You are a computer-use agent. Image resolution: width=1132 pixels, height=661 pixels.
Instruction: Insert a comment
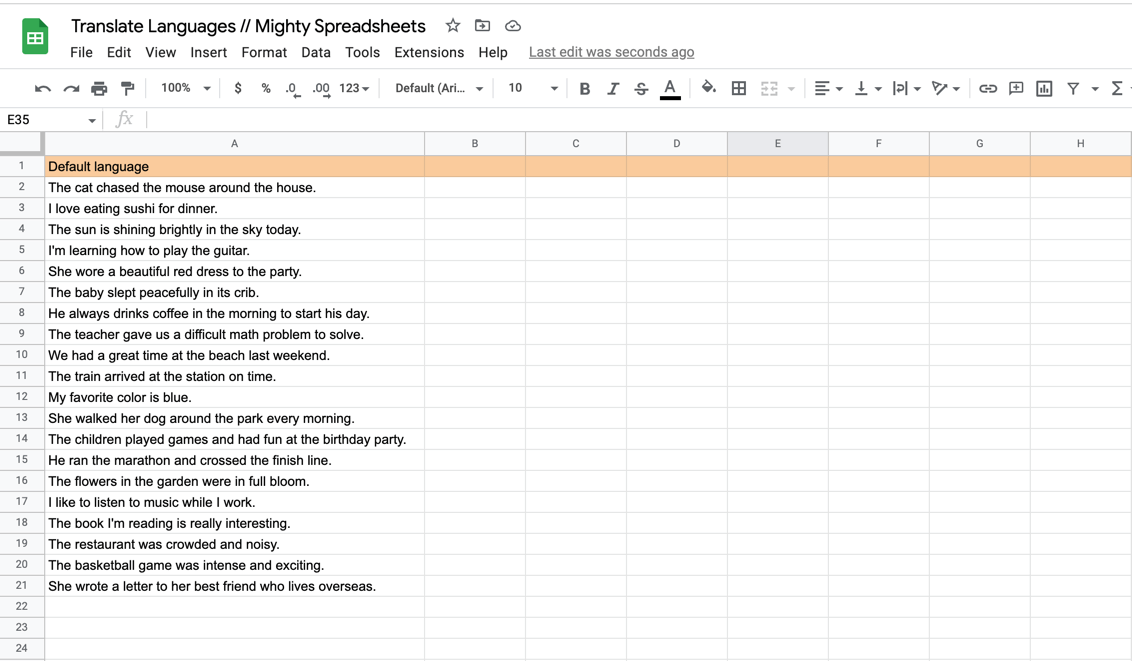(1016, 88)
